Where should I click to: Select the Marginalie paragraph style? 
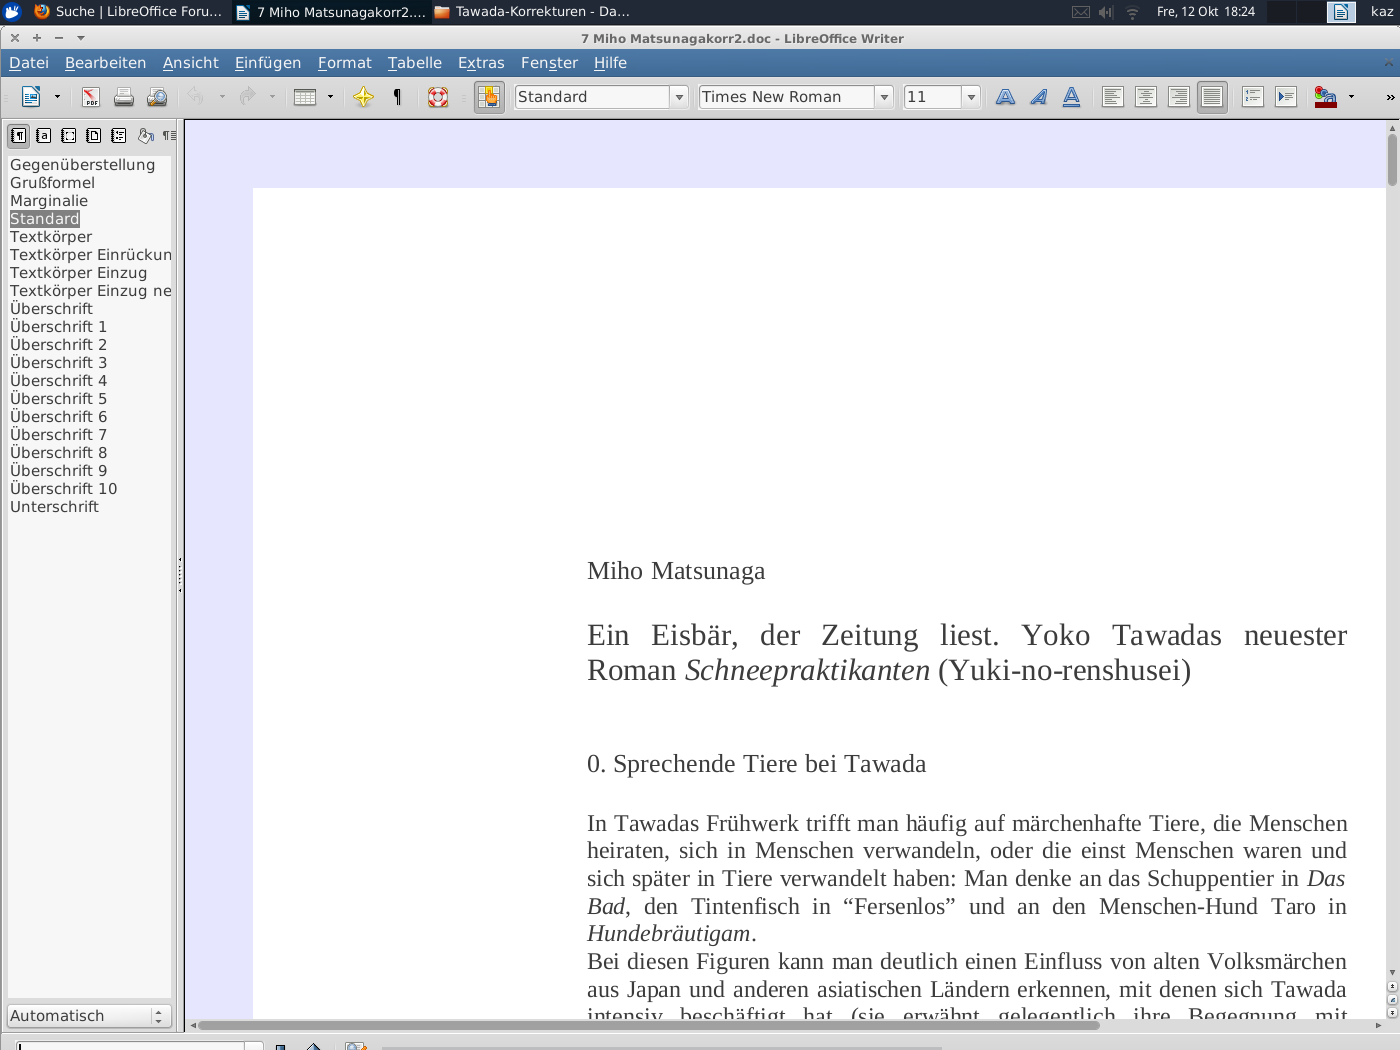tap(49, 201)
